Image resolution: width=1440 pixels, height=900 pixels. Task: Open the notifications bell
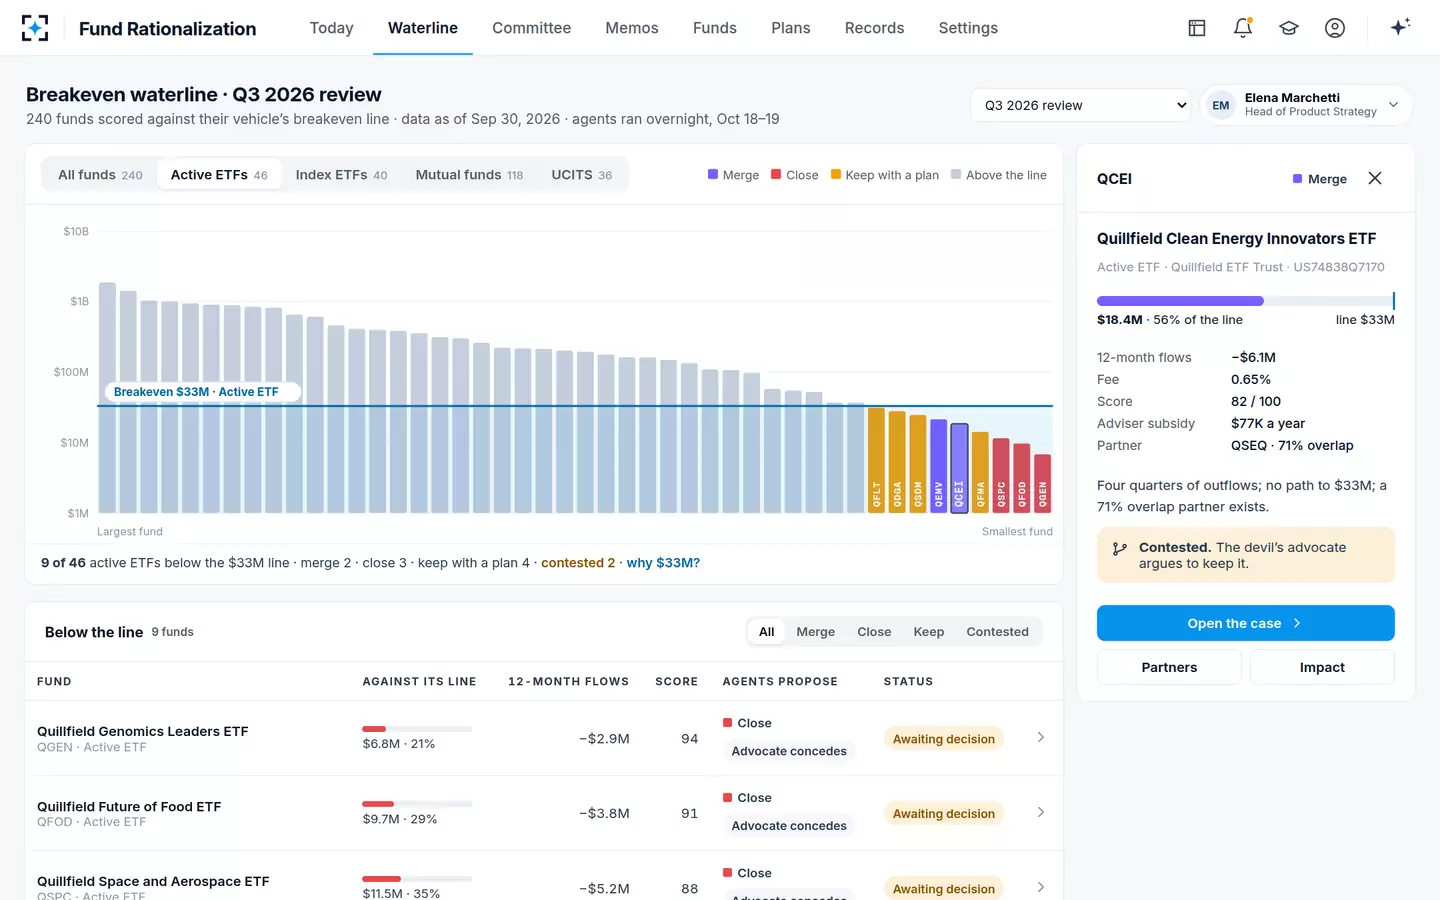[1243, 28]
